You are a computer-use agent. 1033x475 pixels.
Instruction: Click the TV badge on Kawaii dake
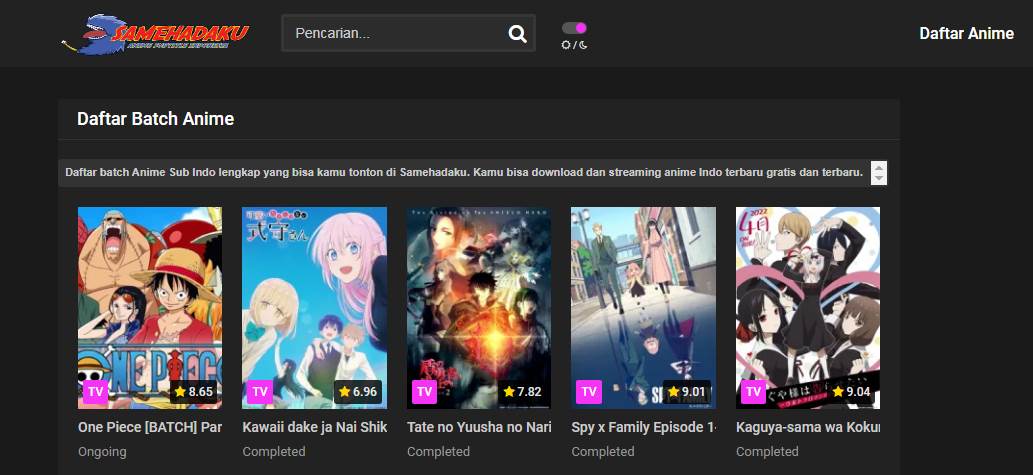coord(260,391)
